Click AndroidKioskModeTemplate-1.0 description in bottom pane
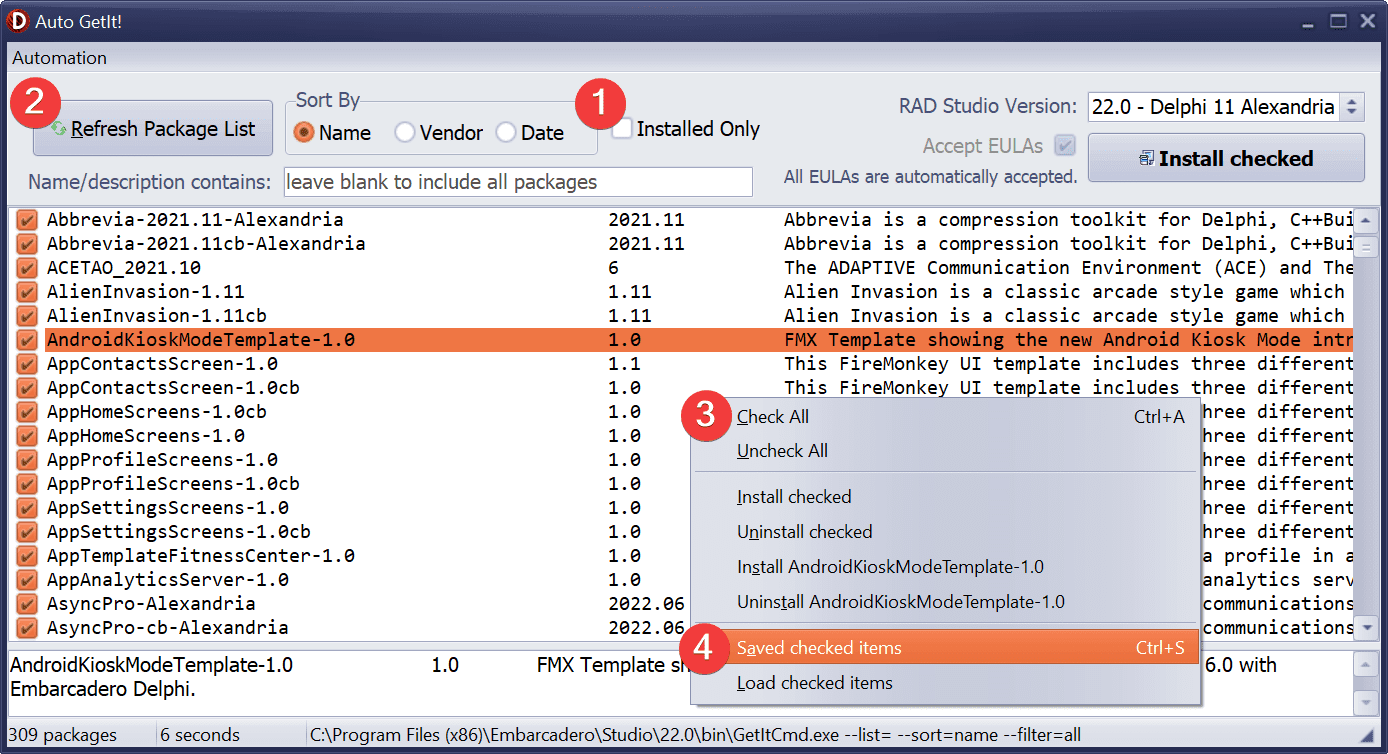This screenshot has height=754, width=1388. click(614, 665)
